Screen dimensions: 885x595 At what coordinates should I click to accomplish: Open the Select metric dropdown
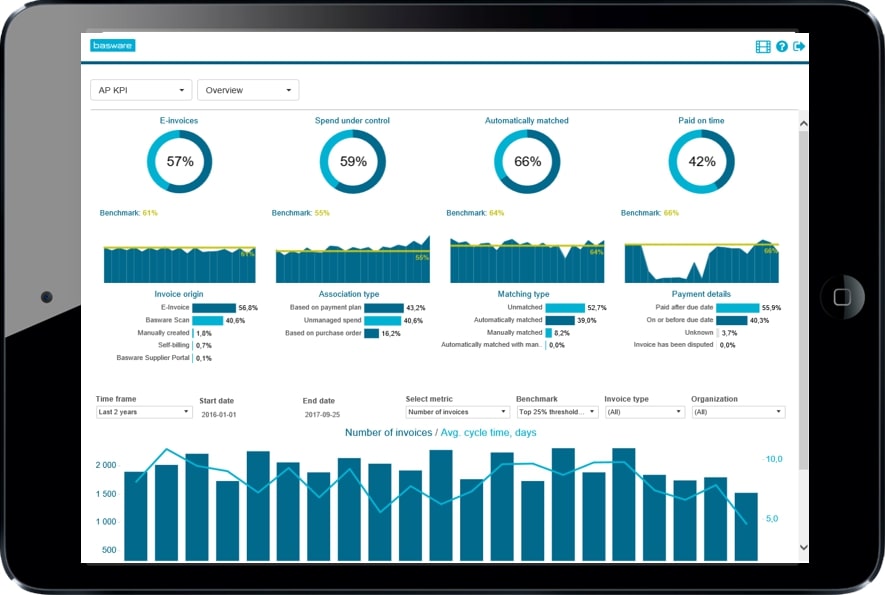pos(458,412)
